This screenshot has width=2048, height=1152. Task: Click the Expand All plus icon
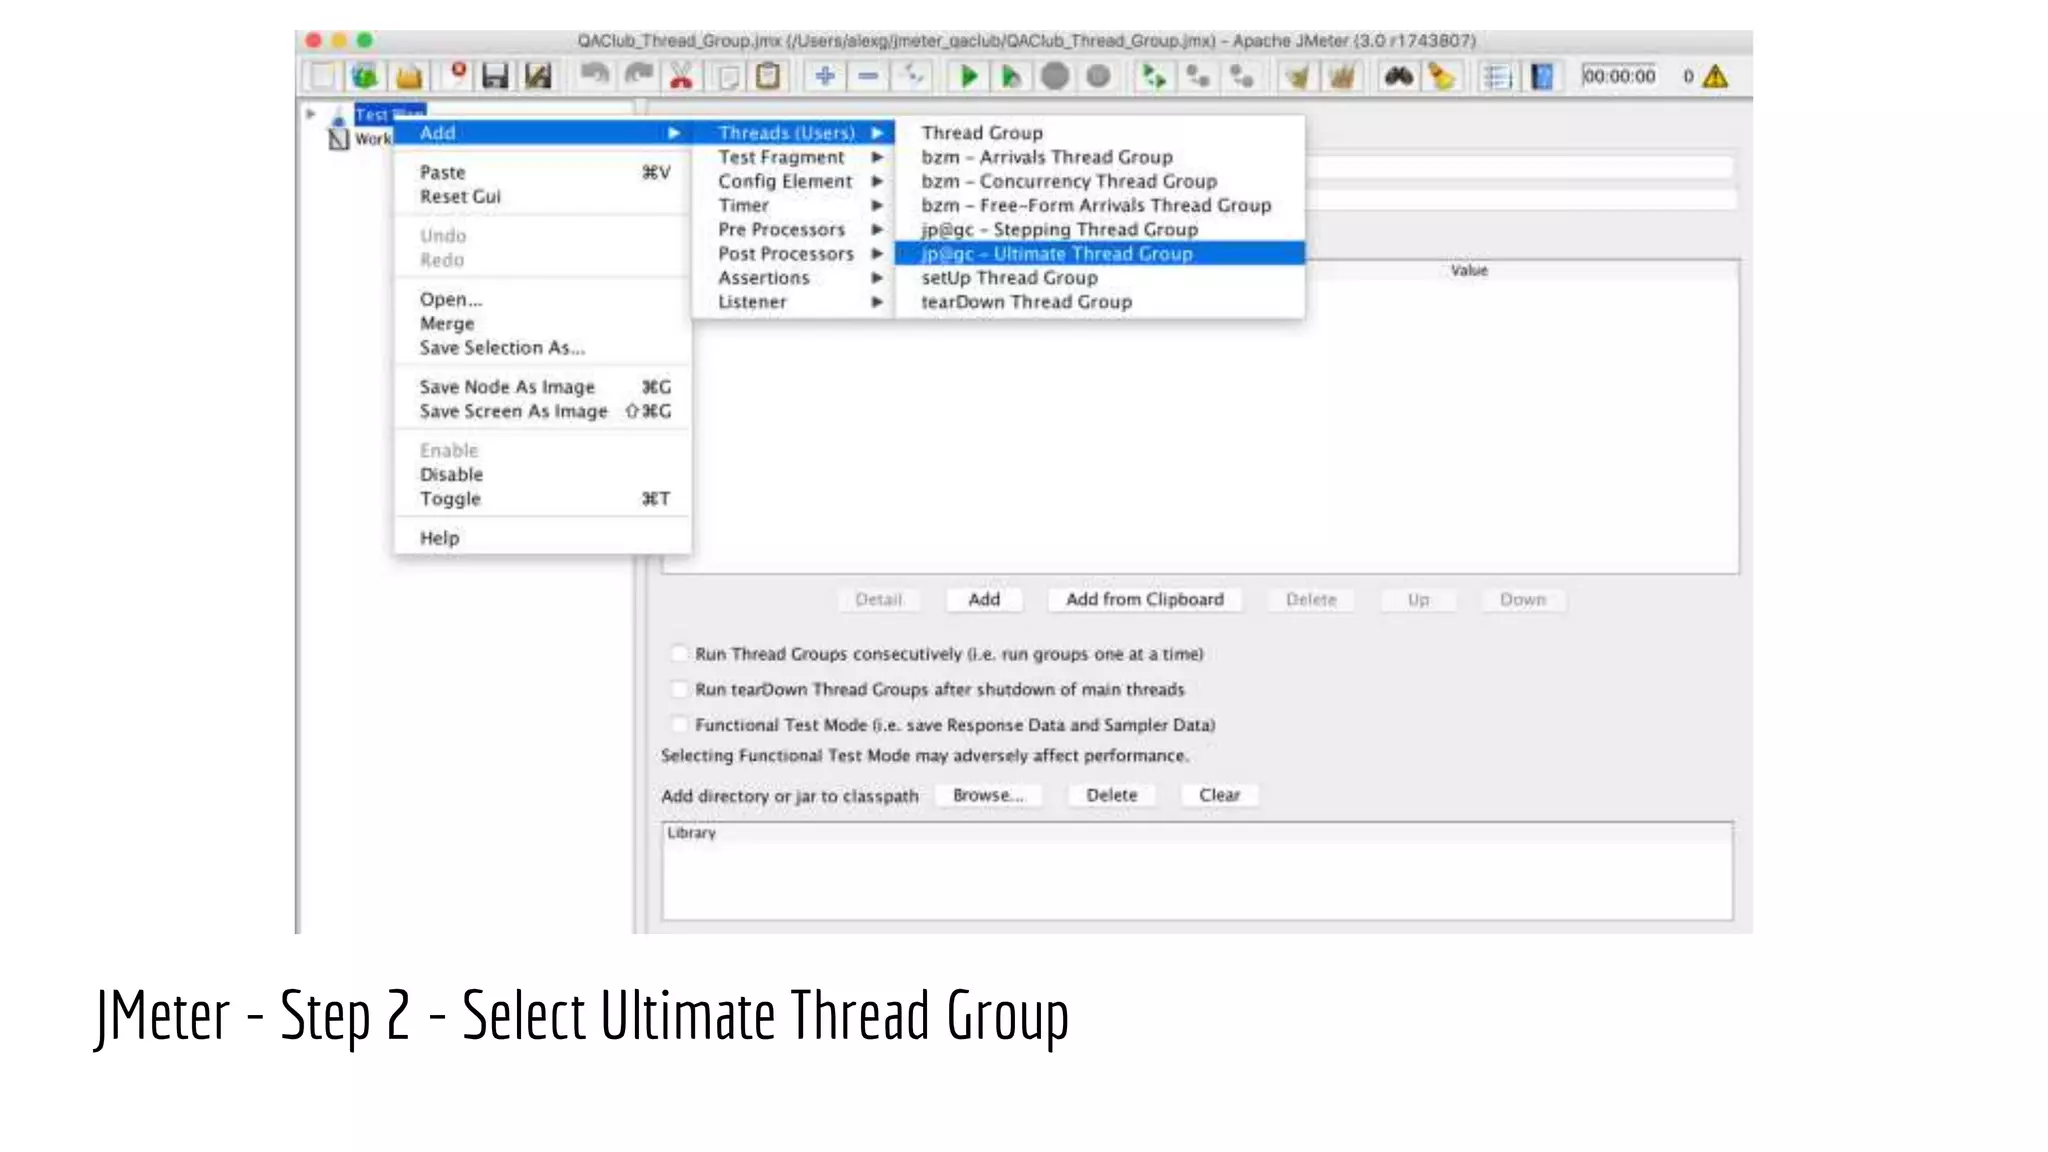coord(825,76)
